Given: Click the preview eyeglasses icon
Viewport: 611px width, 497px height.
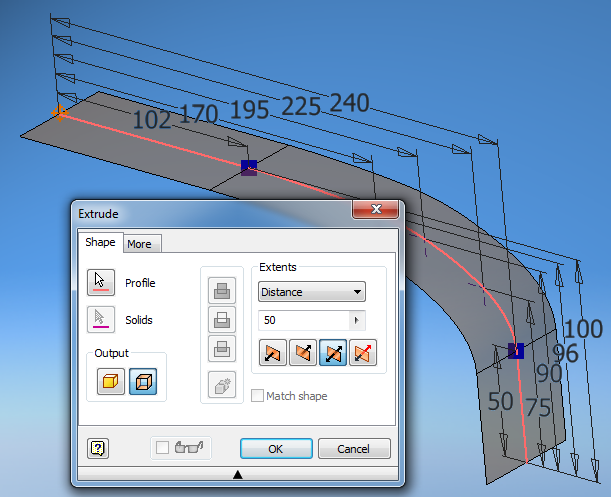Looking at the screenshot, I should tap(189, 447).
